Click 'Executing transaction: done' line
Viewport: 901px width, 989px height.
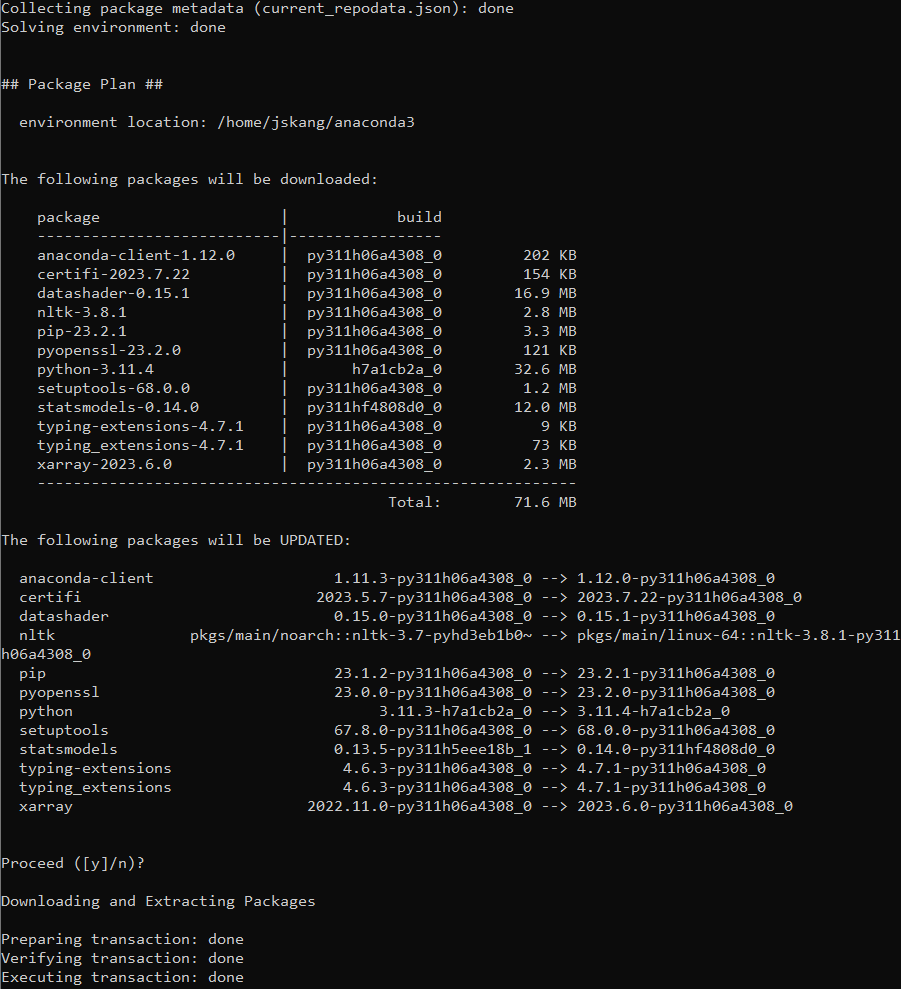click(x=122, y=978)
